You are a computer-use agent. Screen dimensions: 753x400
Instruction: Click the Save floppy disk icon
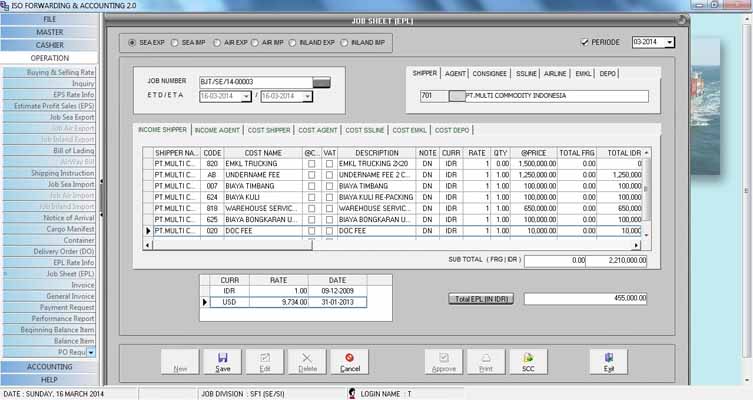tap(222, 361)
